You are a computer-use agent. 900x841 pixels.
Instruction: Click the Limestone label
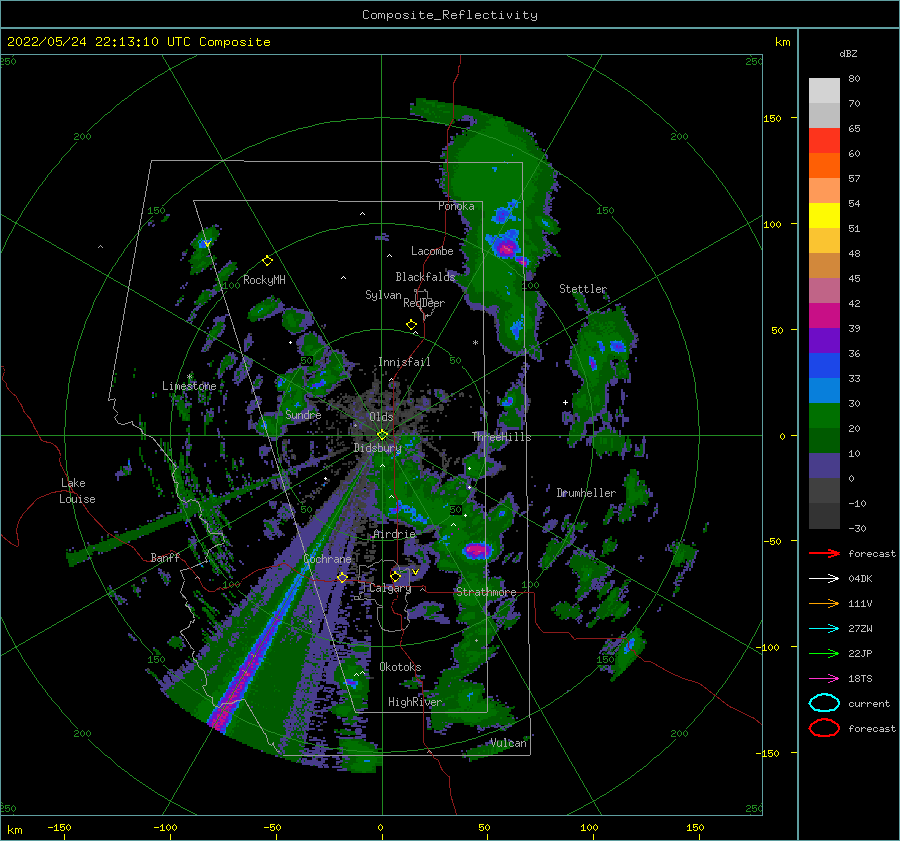tap(189, 386)
